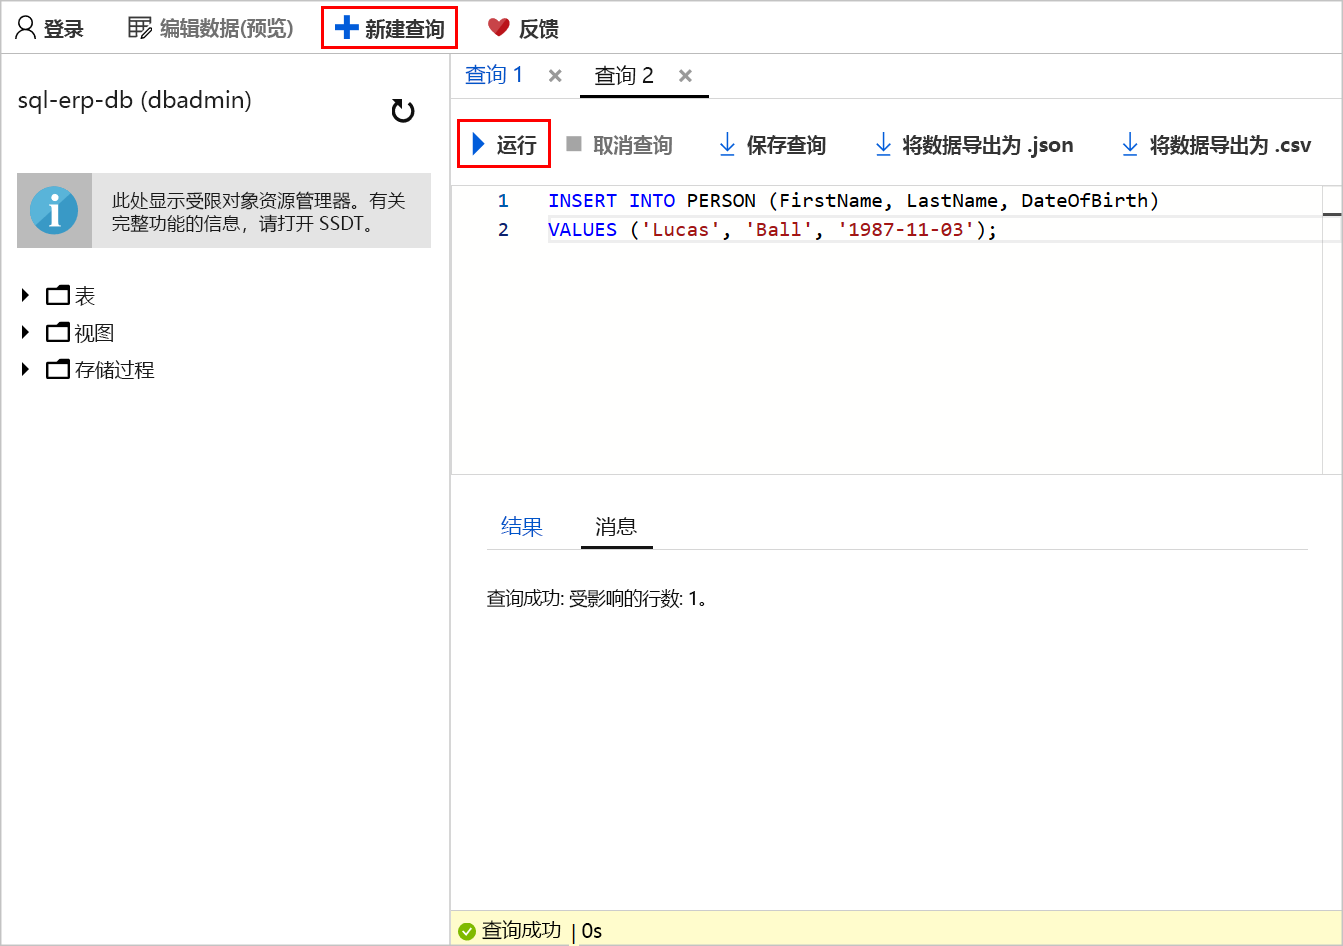
Task: Click the VALUES ('Lucas', 'Ball') code line
Action: (x=773, y=230)
